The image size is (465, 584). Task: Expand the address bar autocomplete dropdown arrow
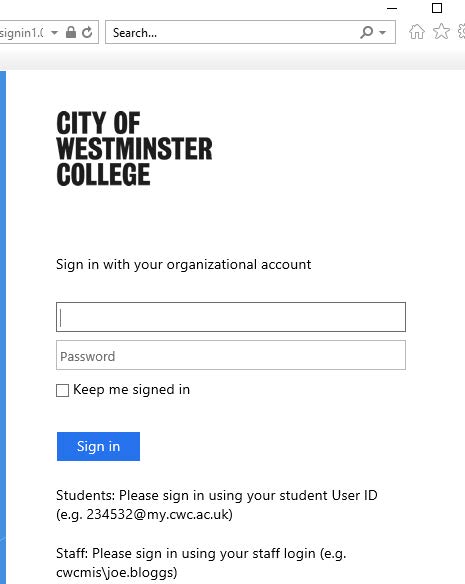point(54,33)
